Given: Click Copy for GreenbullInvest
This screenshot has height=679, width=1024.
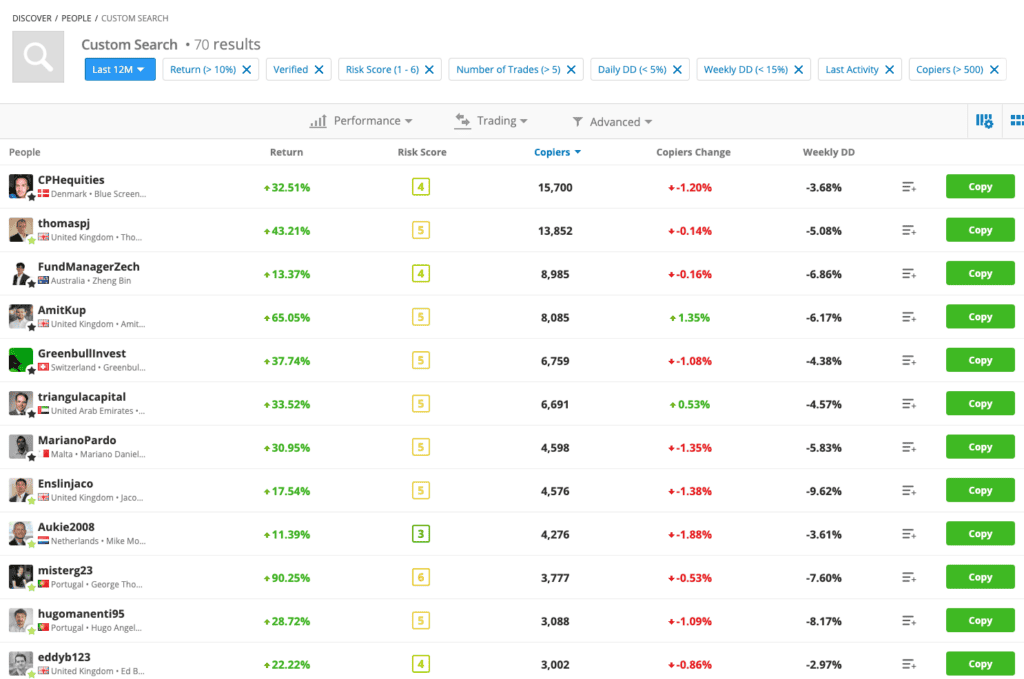Looking at the screenshot, I should click(979, 360).
